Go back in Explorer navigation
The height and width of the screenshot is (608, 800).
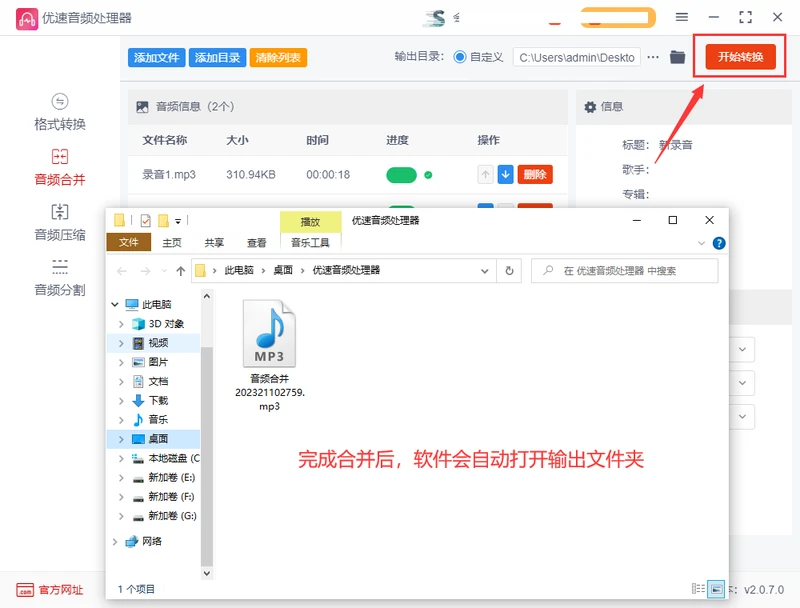[x=121, y=271]
